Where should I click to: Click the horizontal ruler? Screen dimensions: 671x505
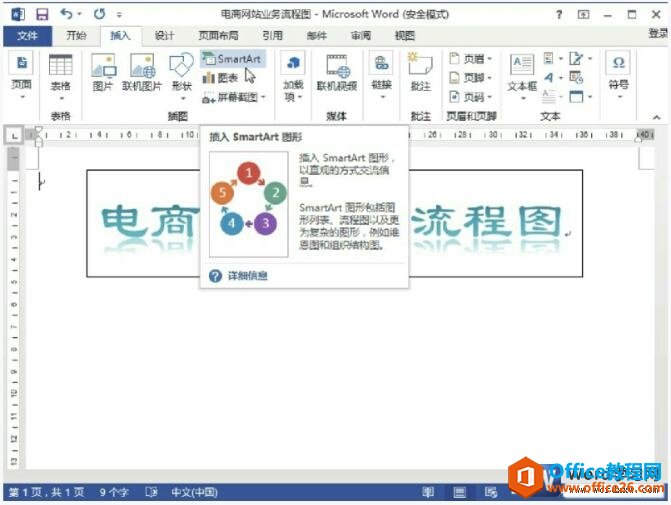pos(340,135)
